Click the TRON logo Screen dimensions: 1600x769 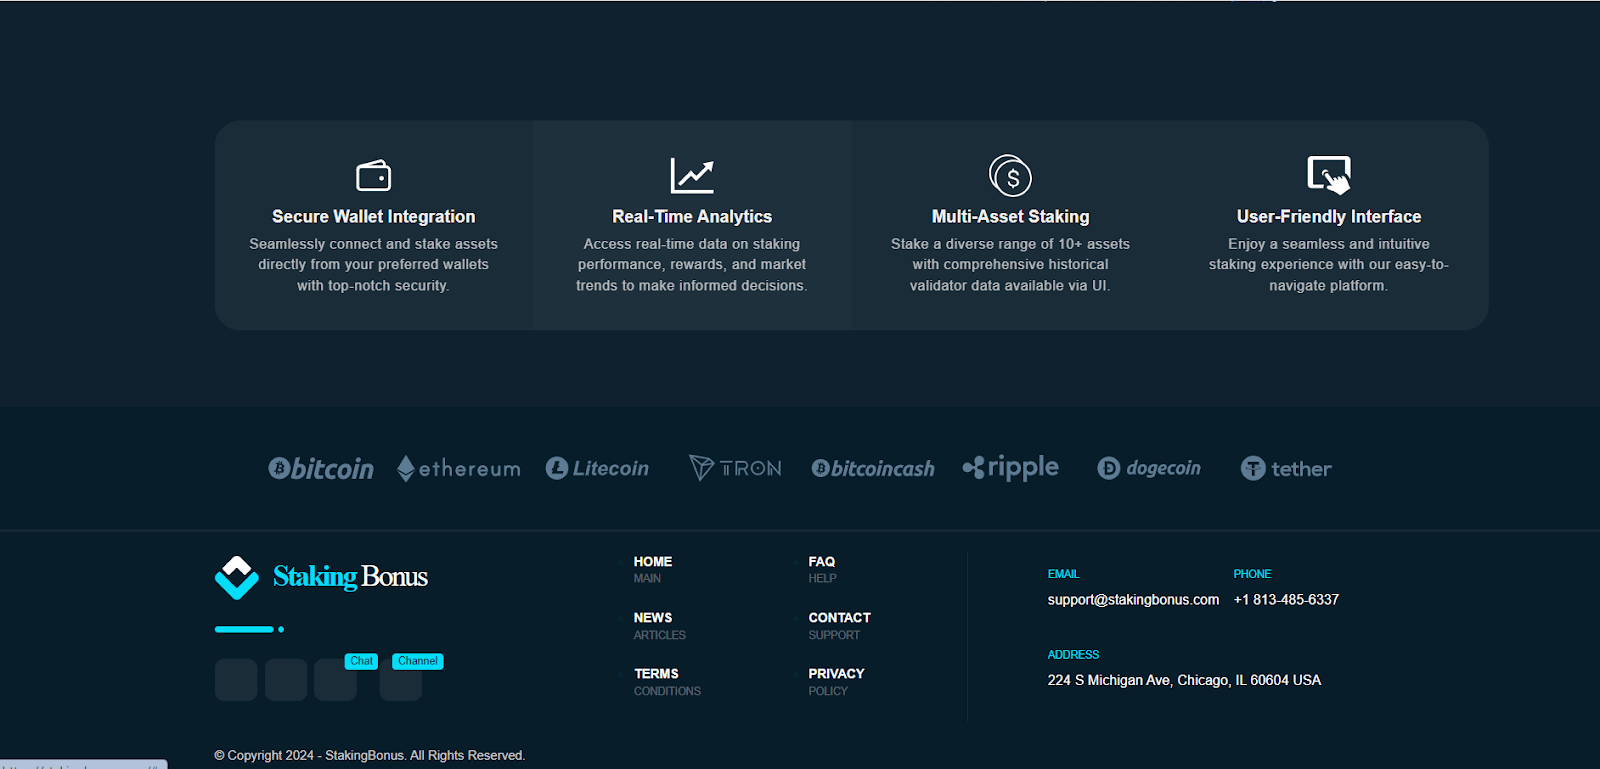coord(735,468)
